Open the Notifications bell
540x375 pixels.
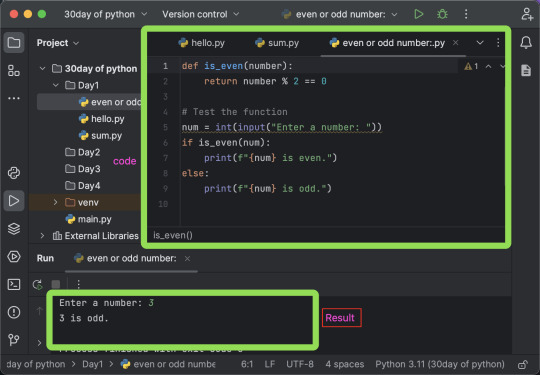coord(526,43)
